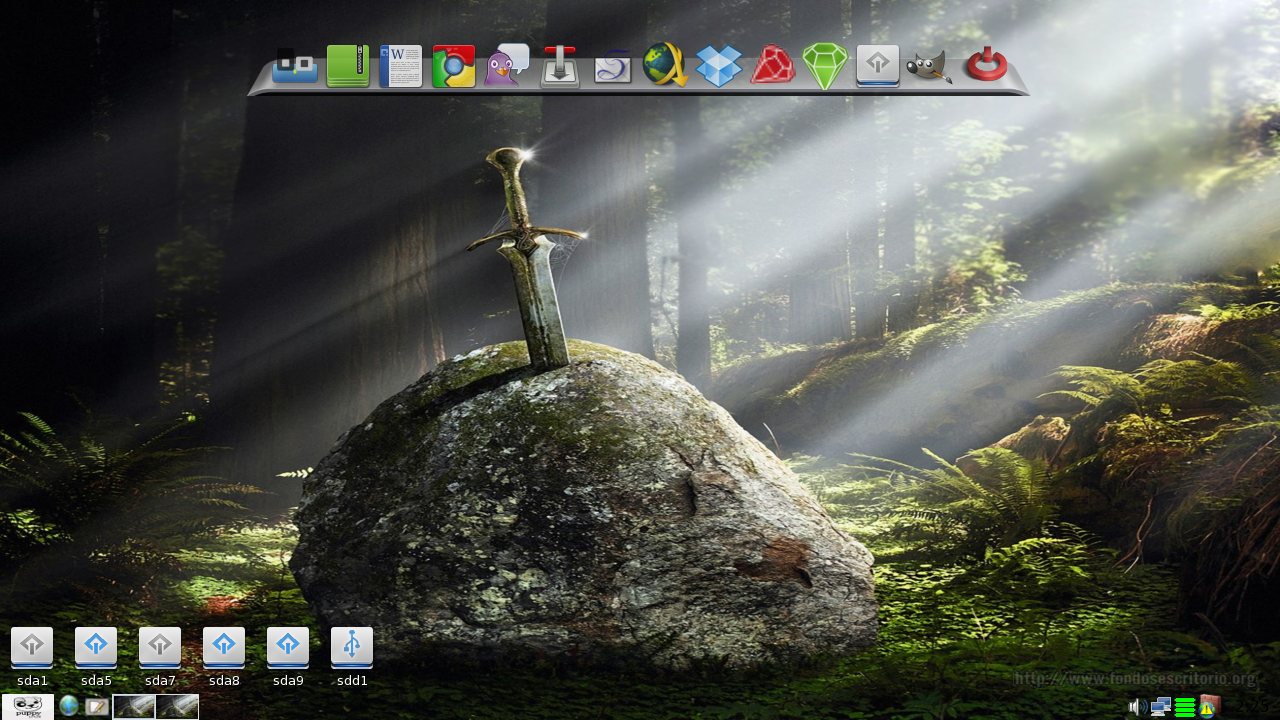The height and width of the screenshot is (720, 1280).
Task: Click the package installer download-arrow dock icon
Action: pyautogui.click(x=559, y=65)
